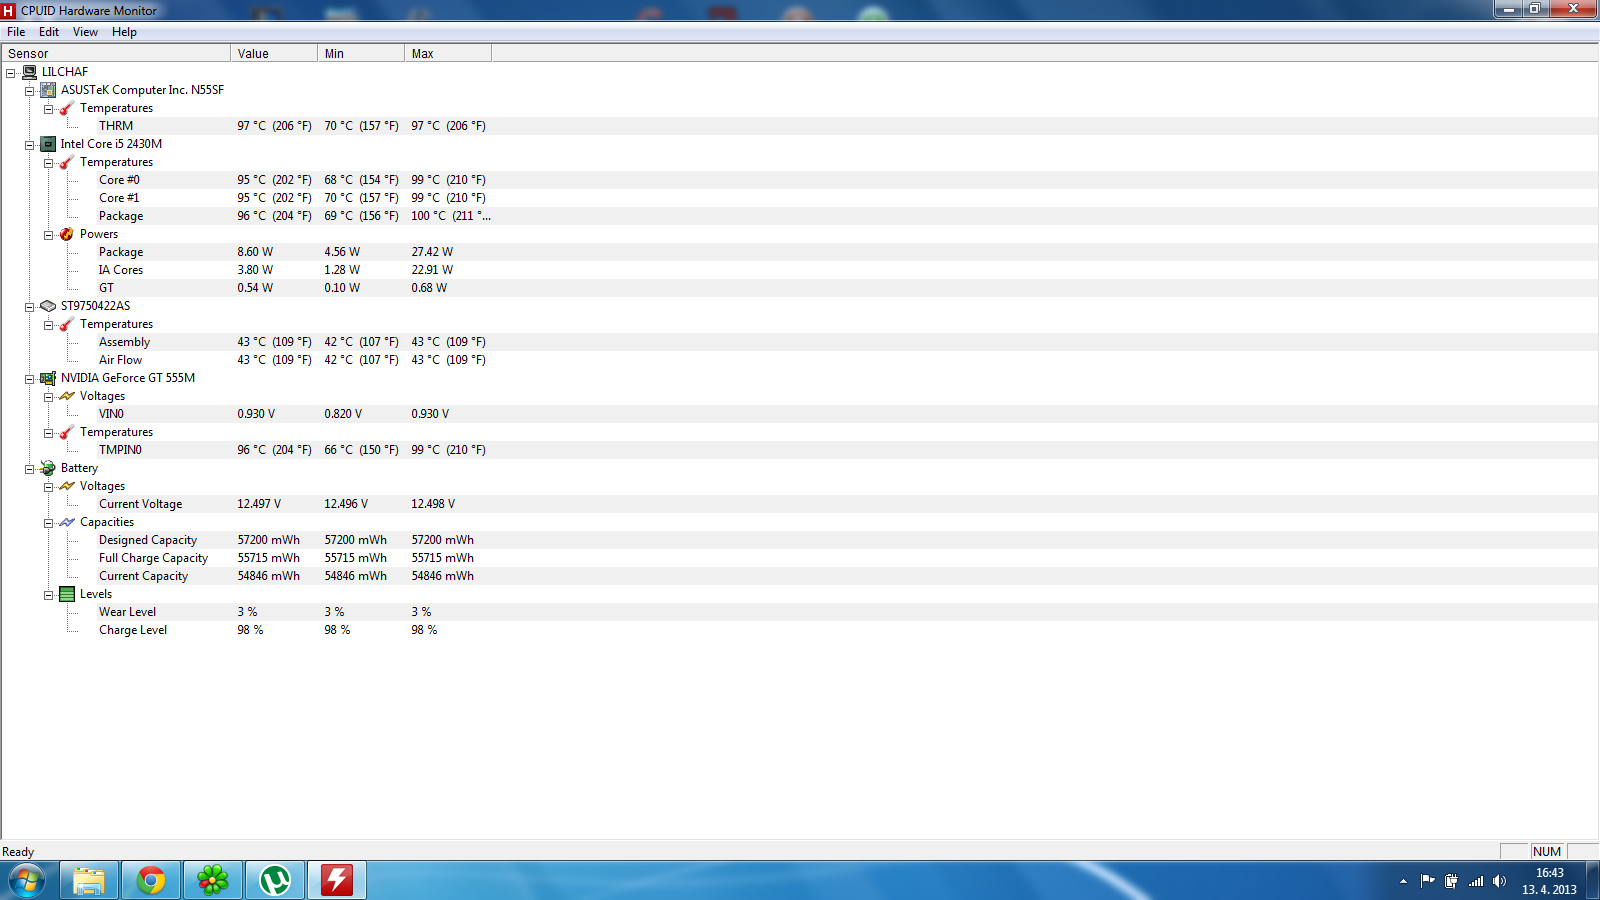
Task: Click the green Levels icon
Action: pos(67,594)
